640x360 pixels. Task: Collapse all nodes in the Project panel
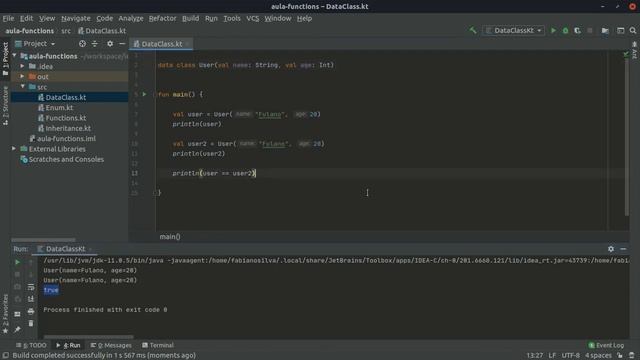(x=95, y=44)
